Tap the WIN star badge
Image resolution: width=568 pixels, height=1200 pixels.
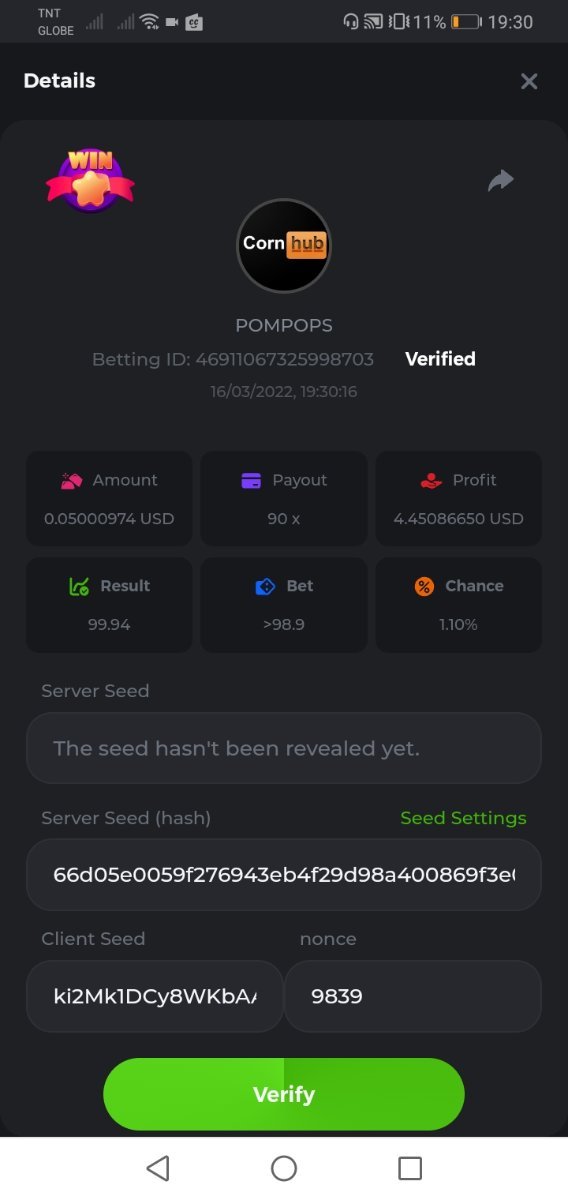[x=90, y=180]
